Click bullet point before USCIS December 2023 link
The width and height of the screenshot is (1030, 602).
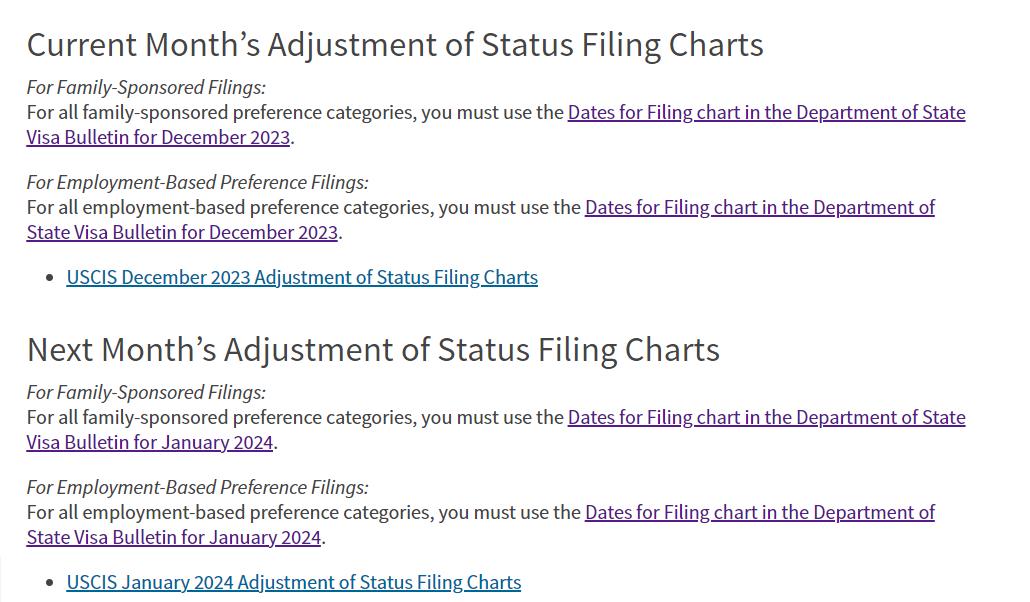point(50,278)
